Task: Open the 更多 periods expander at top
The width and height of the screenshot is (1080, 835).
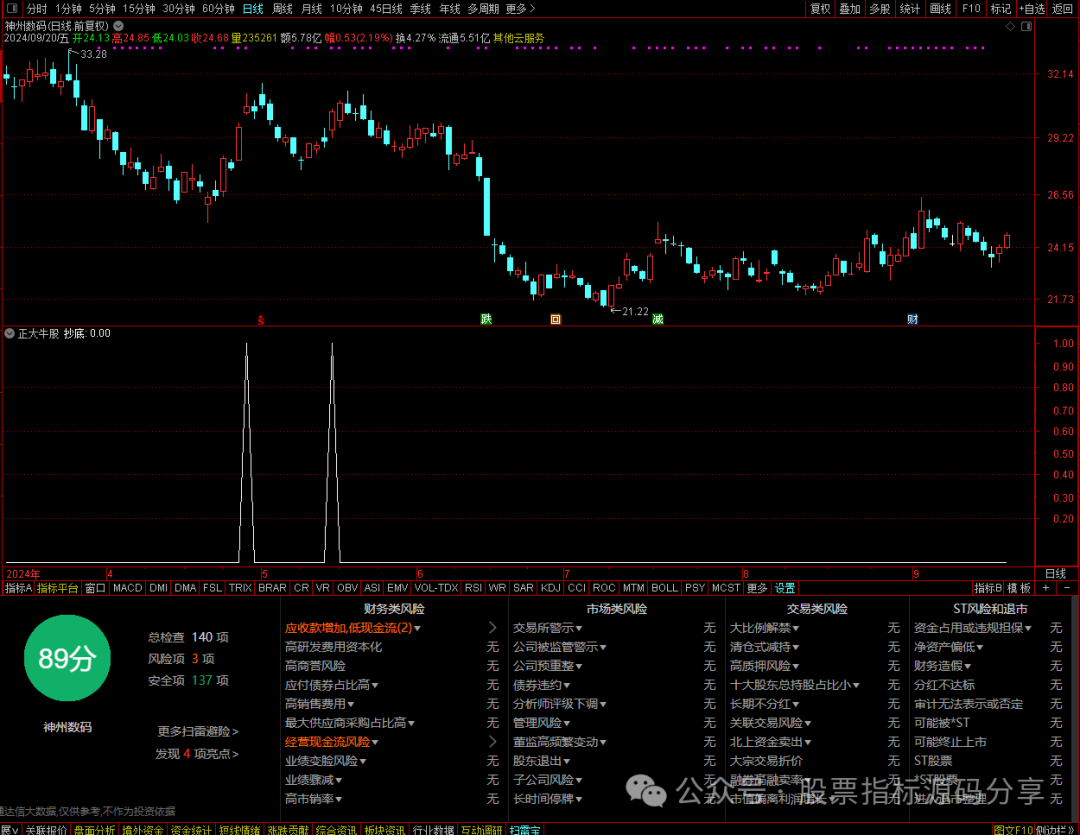Action: tap(520, 8)
